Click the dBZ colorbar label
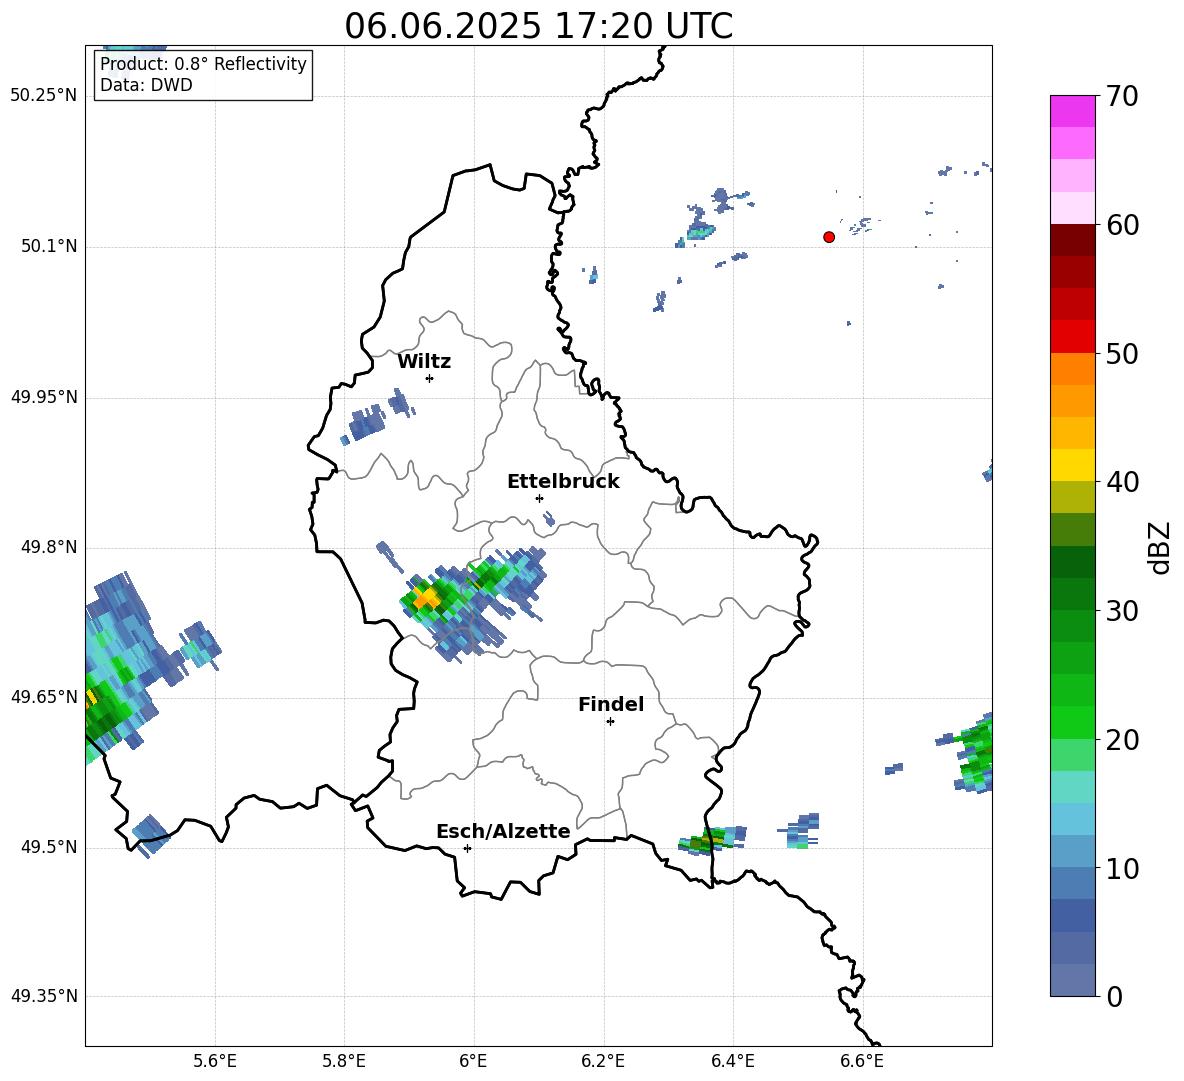This screenshot has height=1081, width=1184. coord(1159,547)
